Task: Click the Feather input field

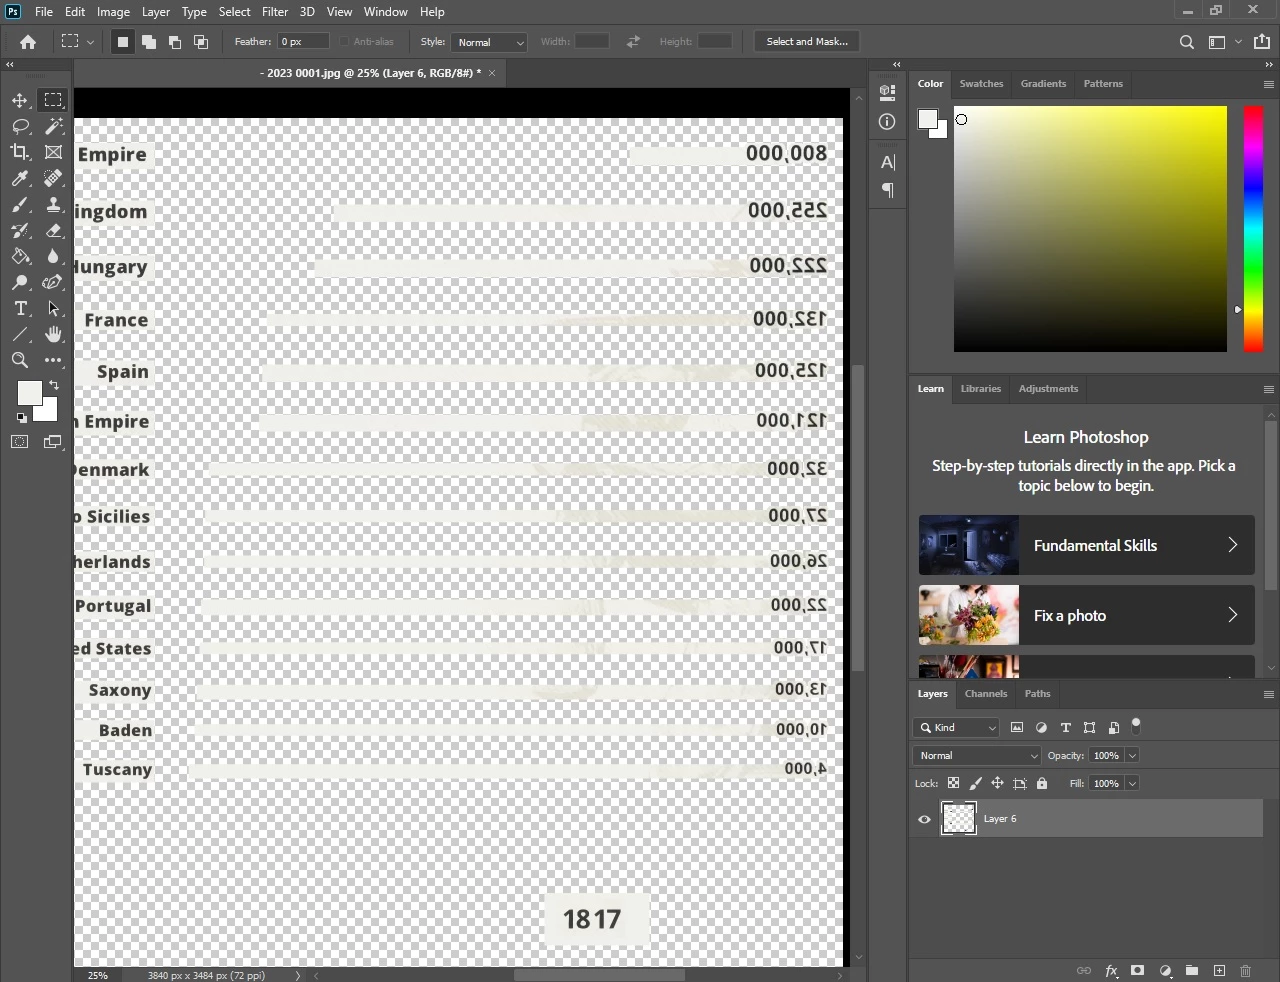Action: click(x=303, y=42)
